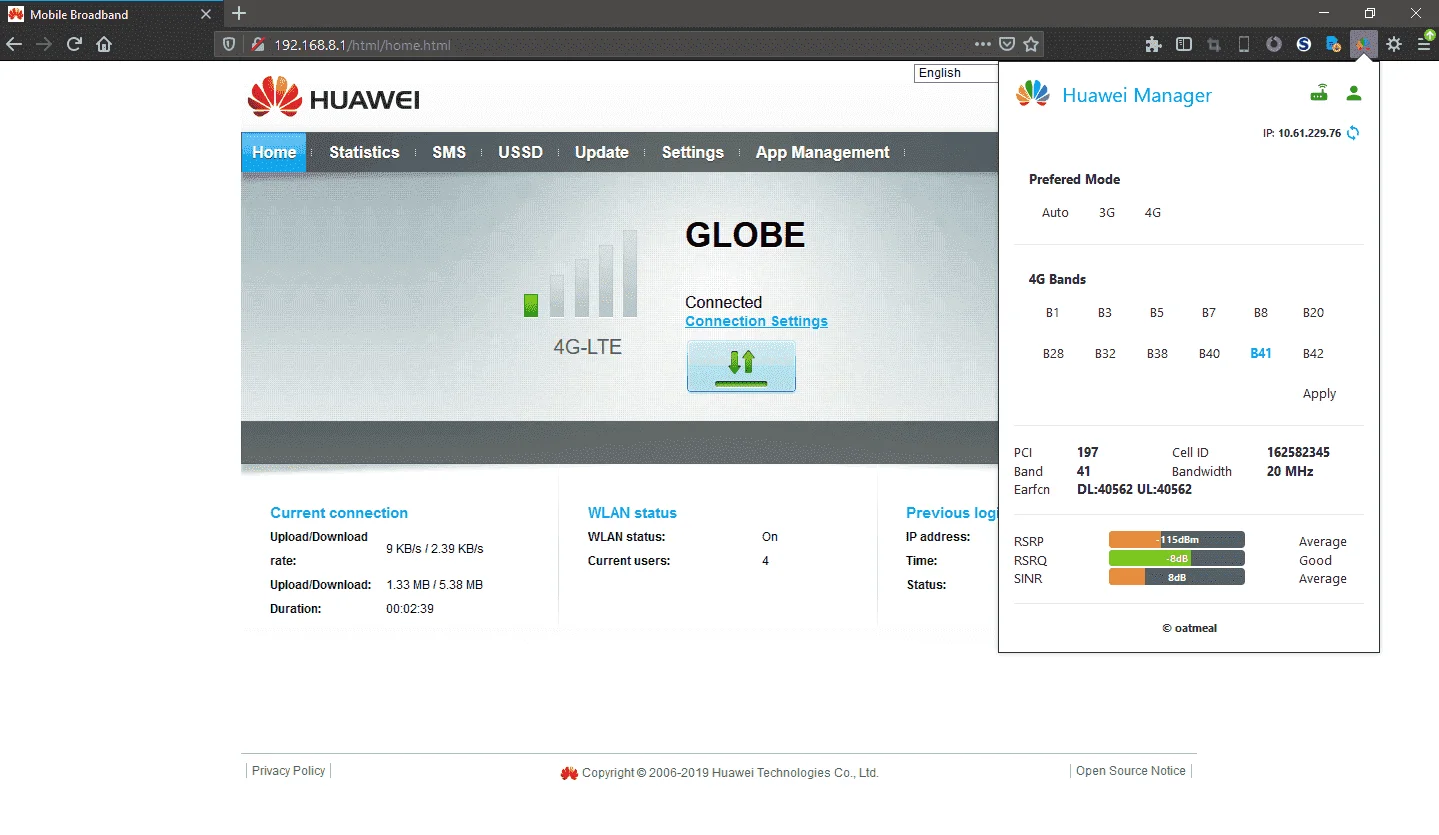Click the grey circular extension icon
The image size is (1439, 835).
1274,44
